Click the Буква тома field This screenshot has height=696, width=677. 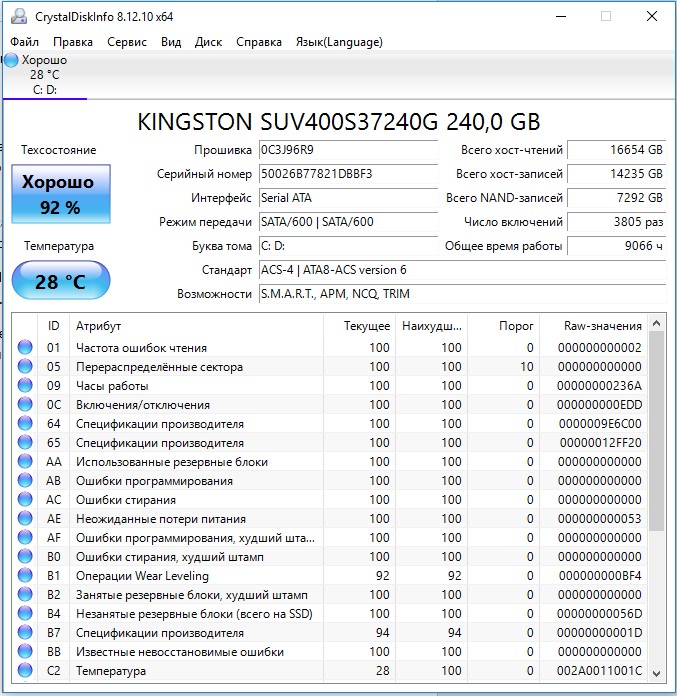[x=348, y=246]
